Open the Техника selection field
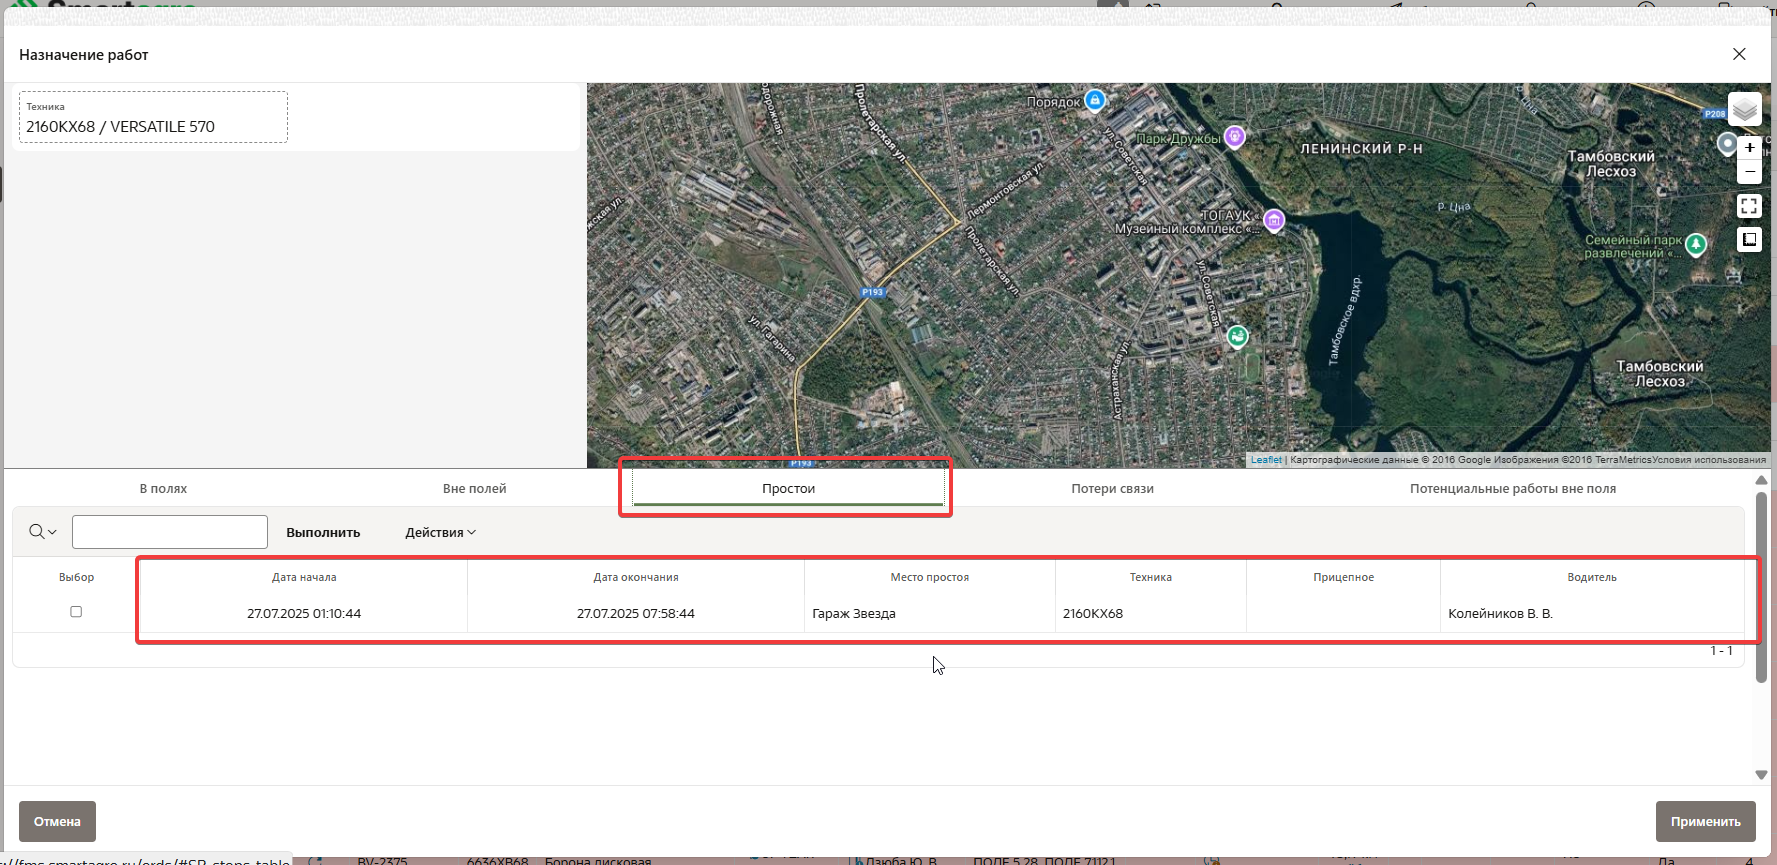The width and height of the screenshot is (1777, 865). [153, 118]
